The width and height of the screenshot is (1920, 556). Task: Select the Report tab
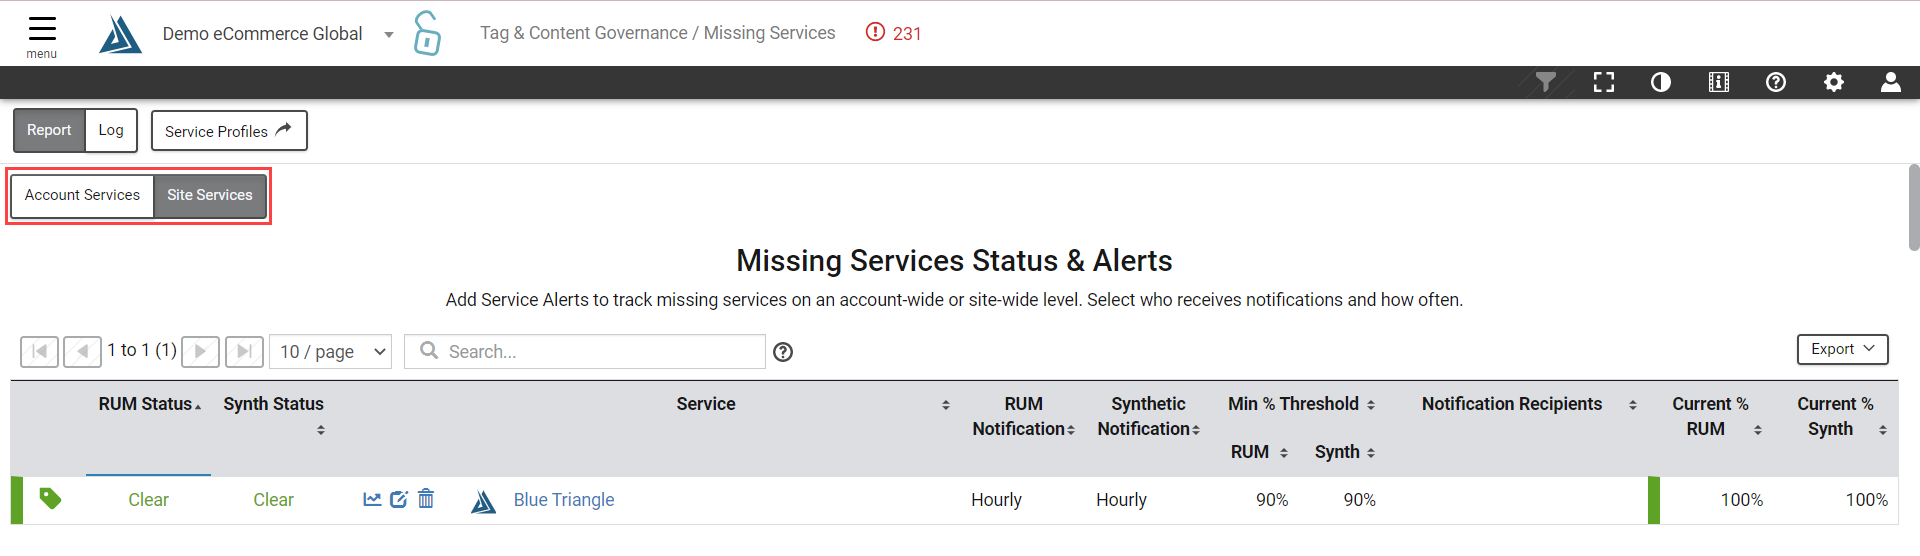(x=49, y=130)
